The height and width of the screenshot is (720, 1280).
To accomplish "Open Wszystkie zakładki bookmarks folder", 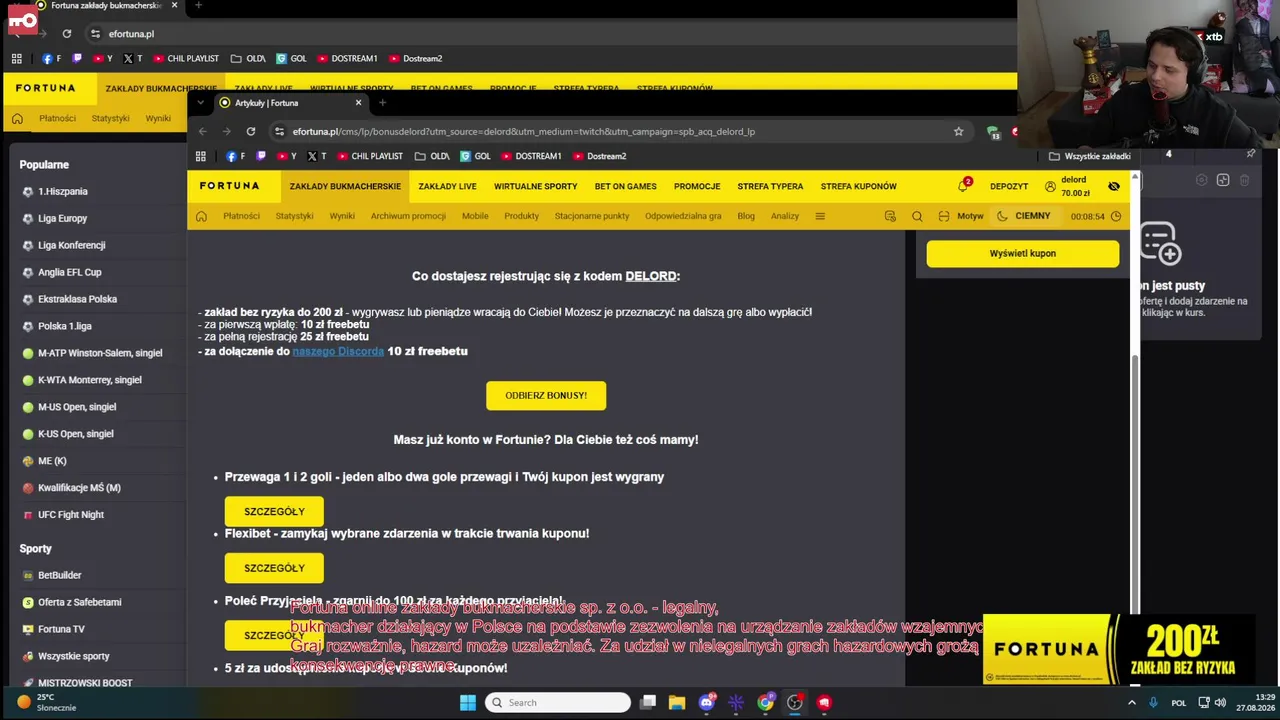I will coord(1089,156).
